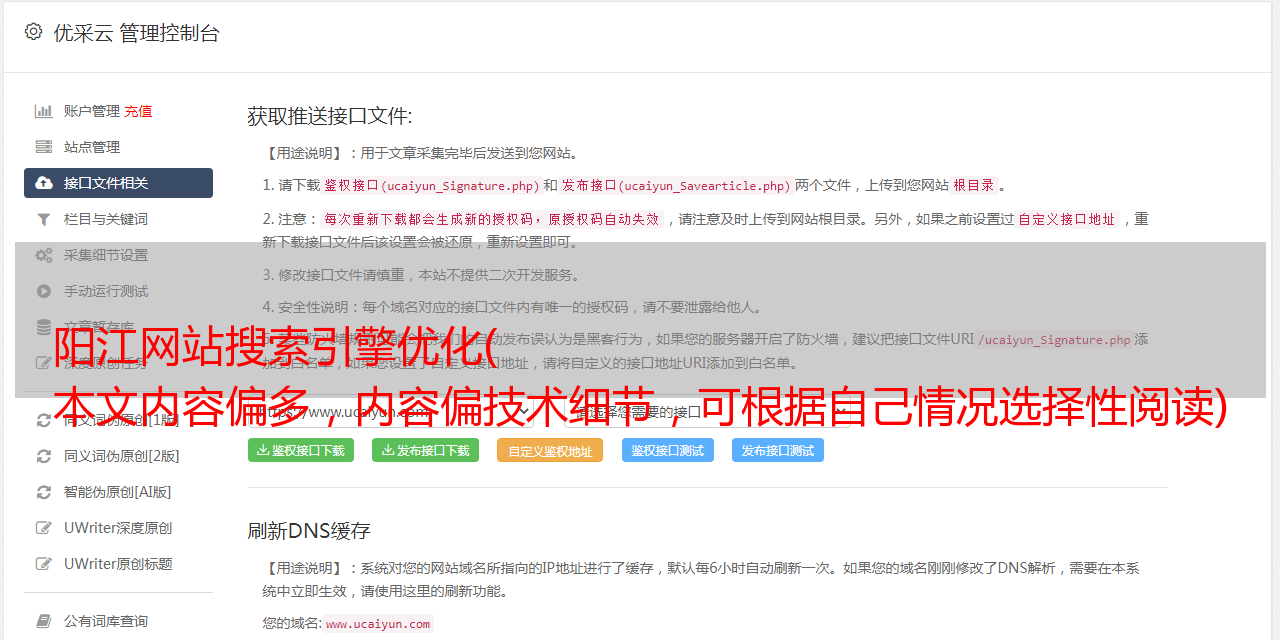This screenshot has width=1280, height=640.
Task: Click the 刷新DNS缓存 heading
Action: [x=309, y=531]
